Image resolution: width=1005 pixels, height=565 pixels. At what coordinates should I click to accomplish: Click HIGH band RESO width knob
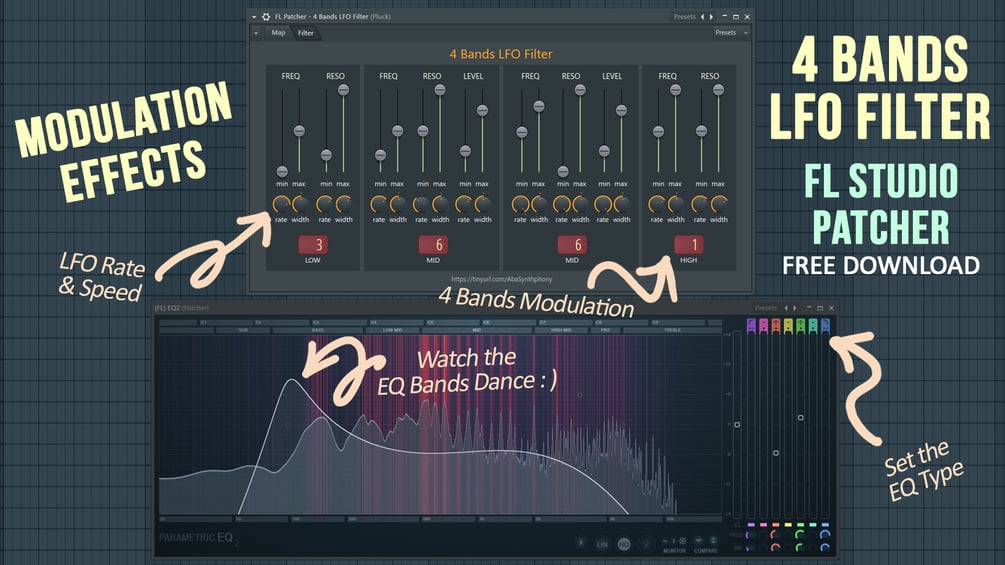[x=719, y=204]
